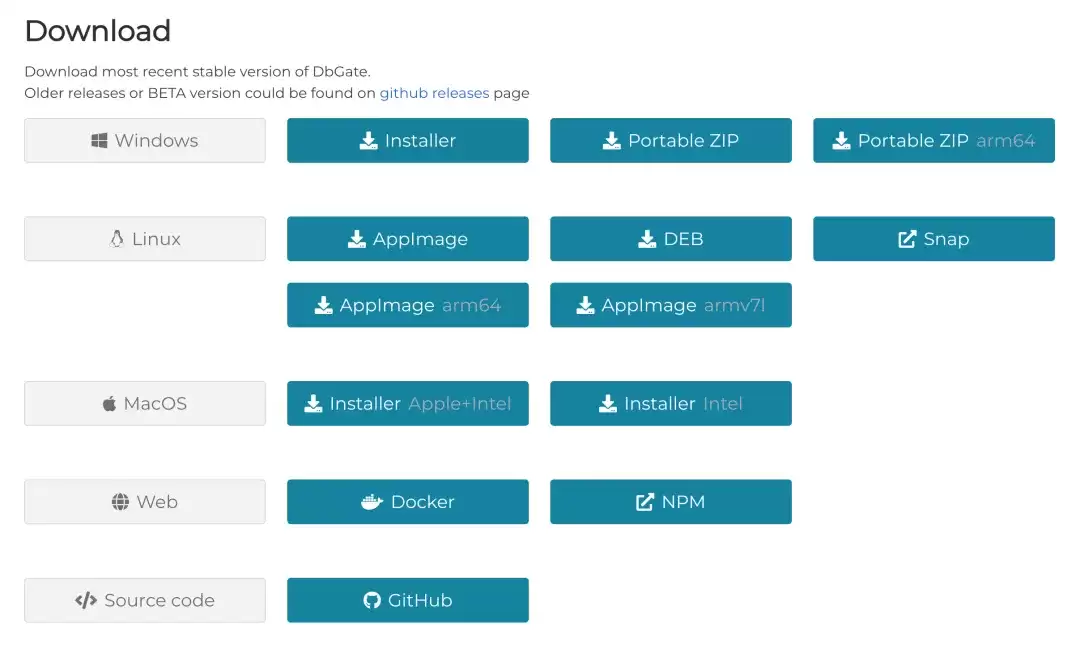Click the globe icon beside Web
Image resolution: width=1080 pixels, height=653 pixels.
(x=120, y=502)
